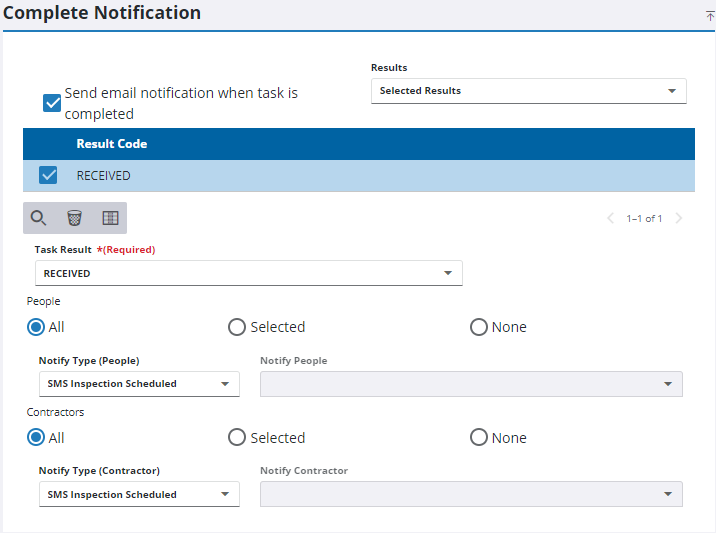Click the Notify Contractor dropdown field
The image size is (716, 533).
click(x=470, y=495)
